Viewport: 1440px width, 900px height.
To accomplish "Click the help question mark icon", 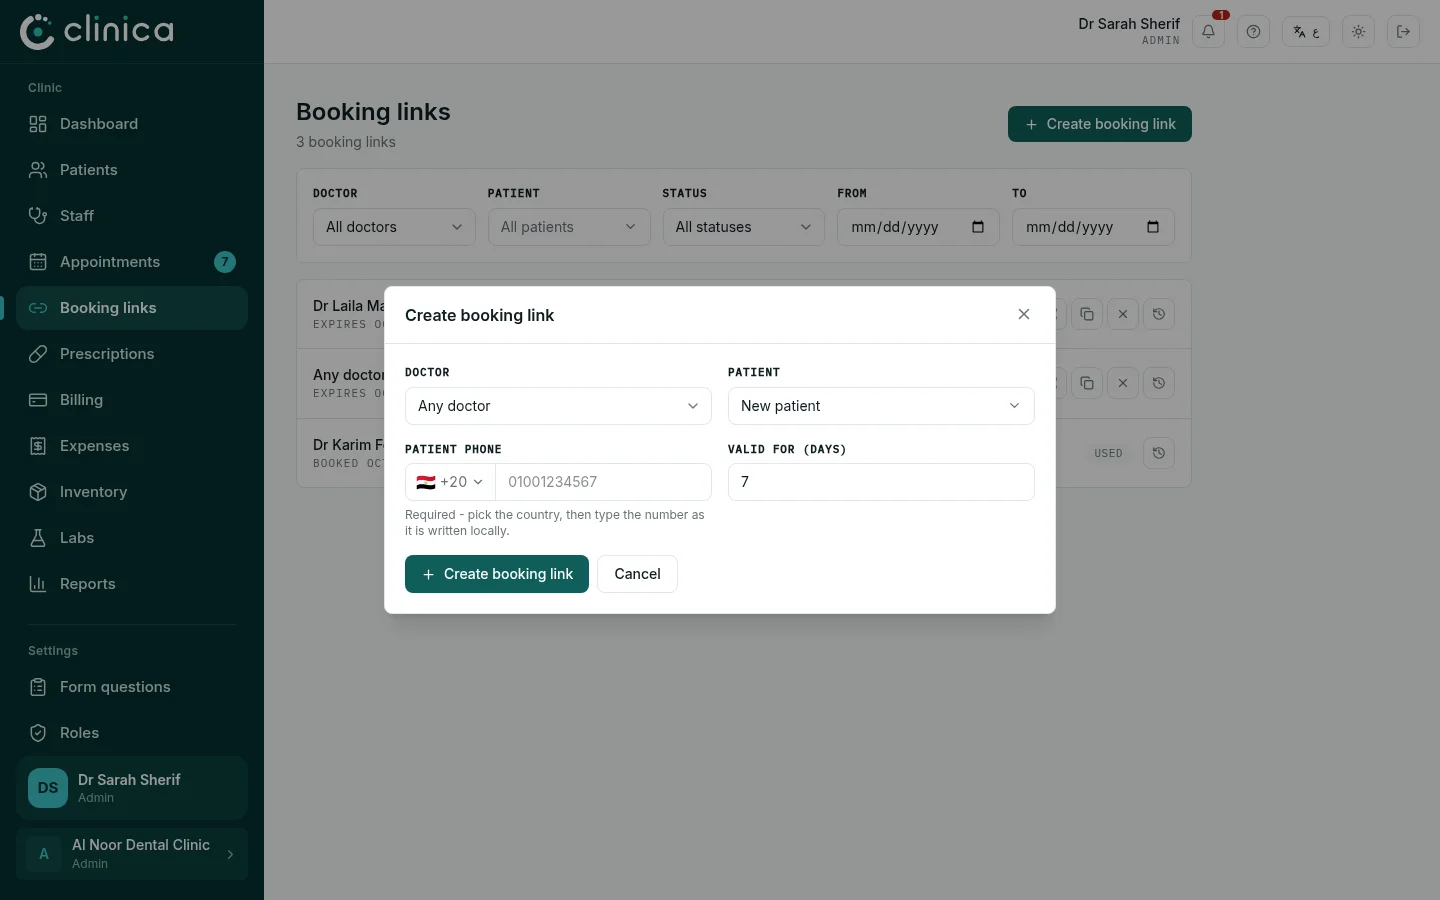I will (1253, 32).
